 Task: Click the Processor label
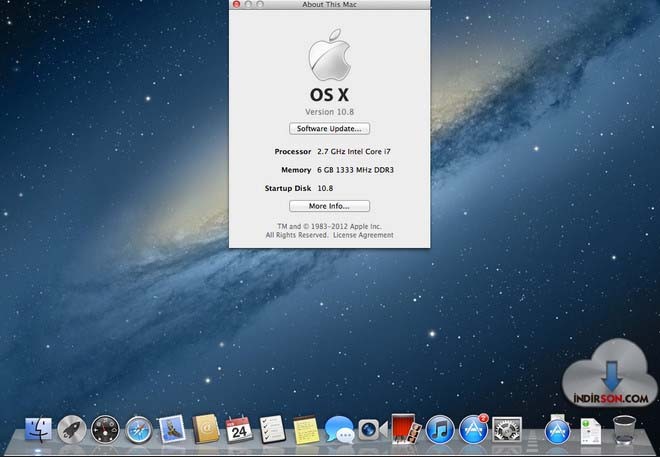click(293, 151)
